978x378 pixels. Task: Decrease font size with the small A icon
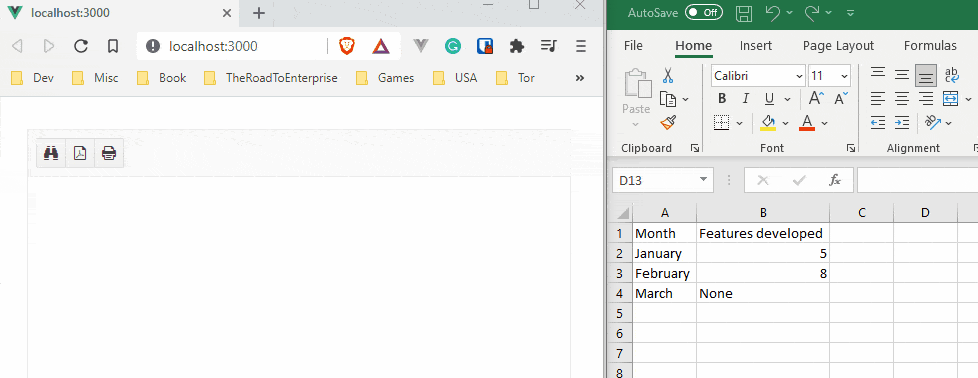tap(841, 99)
